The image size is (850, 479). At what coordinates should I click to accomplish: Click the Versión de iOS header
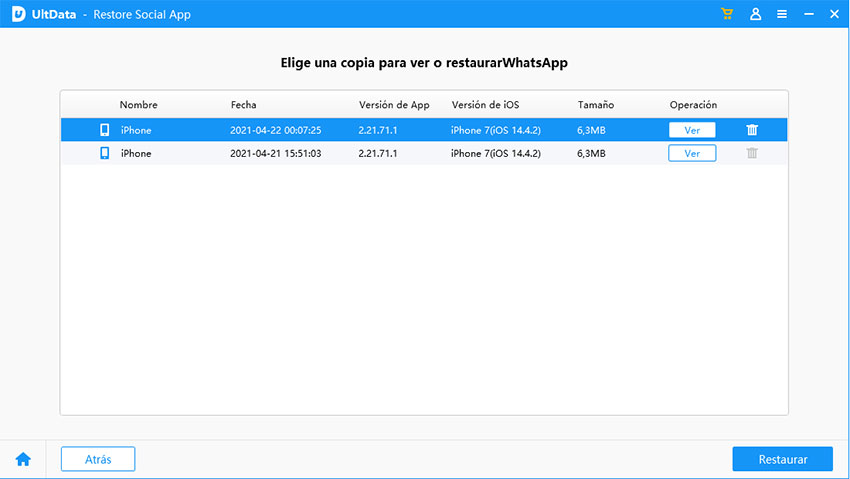click(x=485, y=105)
